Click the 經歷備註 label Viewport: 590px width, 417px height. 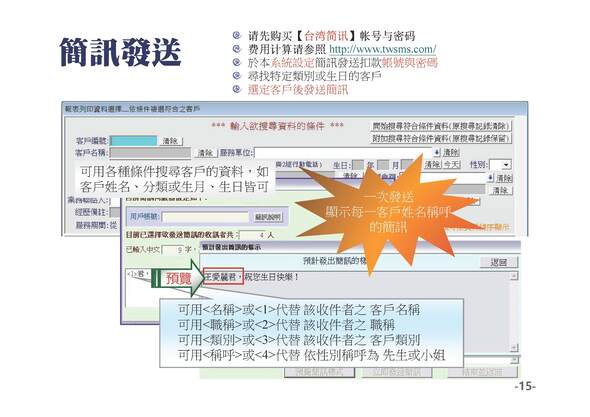[91, 212]
